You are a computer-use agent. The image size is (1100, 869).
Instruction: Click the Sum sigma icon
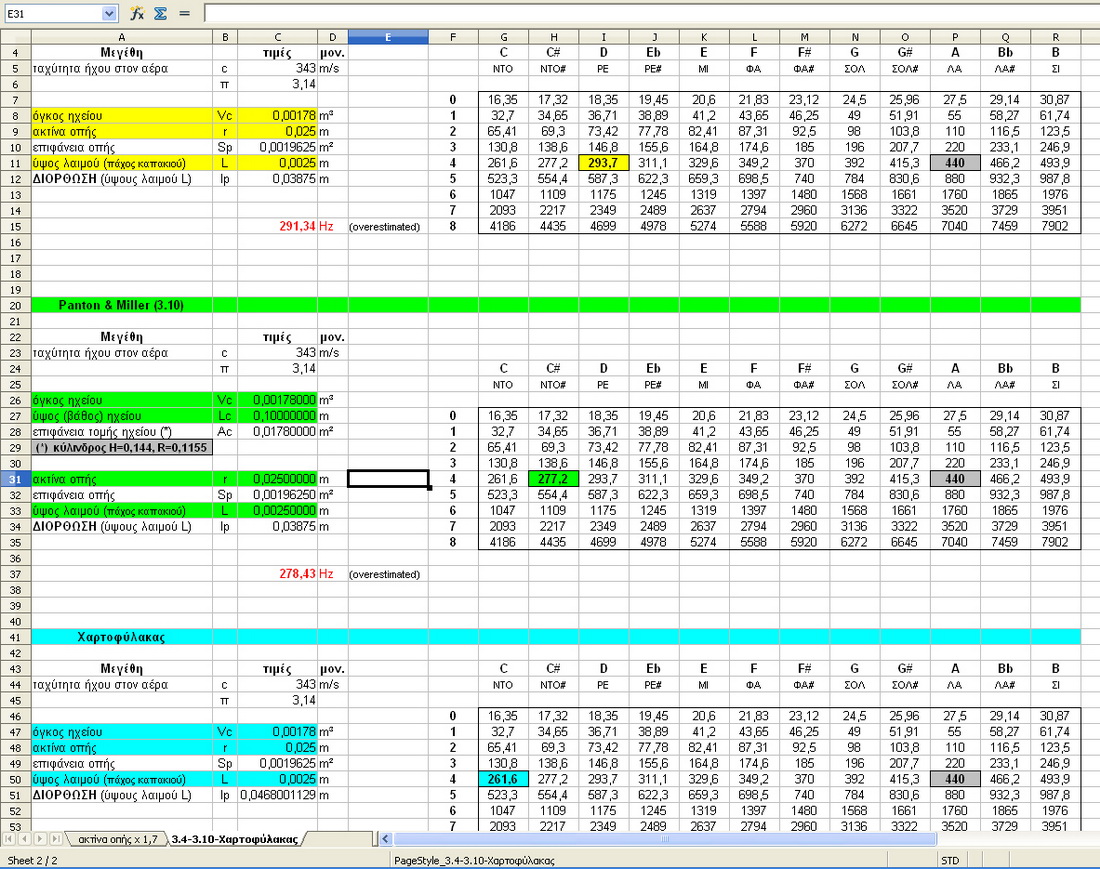(160, 13)
